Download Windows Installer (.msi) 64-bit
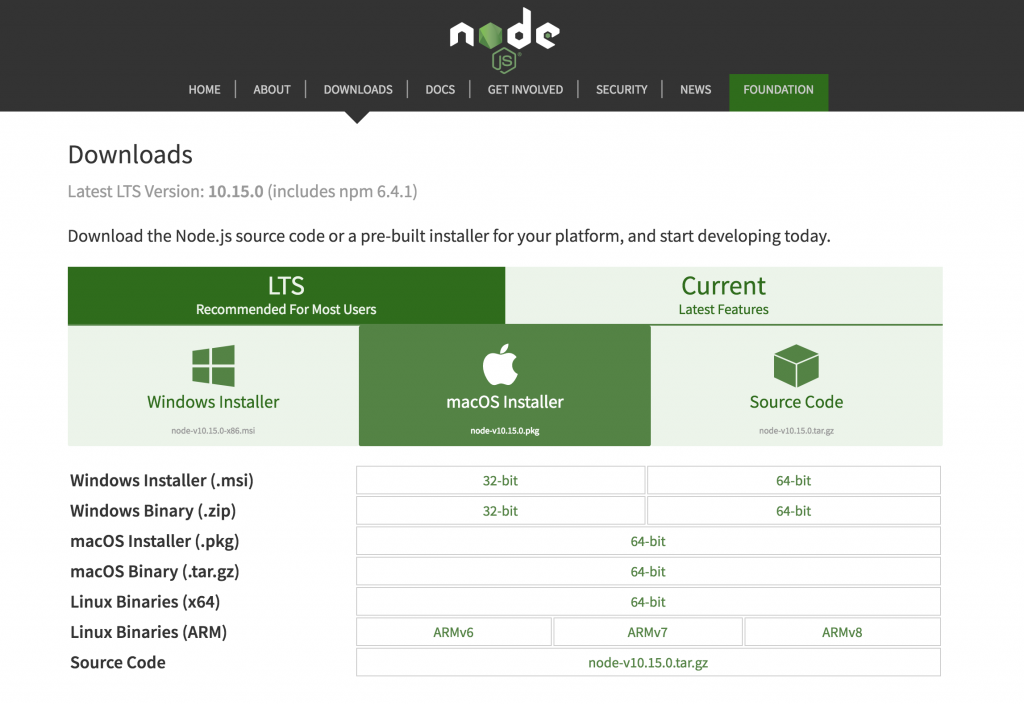Image resolution: width=1024 pixels, height=704 pixels. pyautogui.click(x=793, y=480)
